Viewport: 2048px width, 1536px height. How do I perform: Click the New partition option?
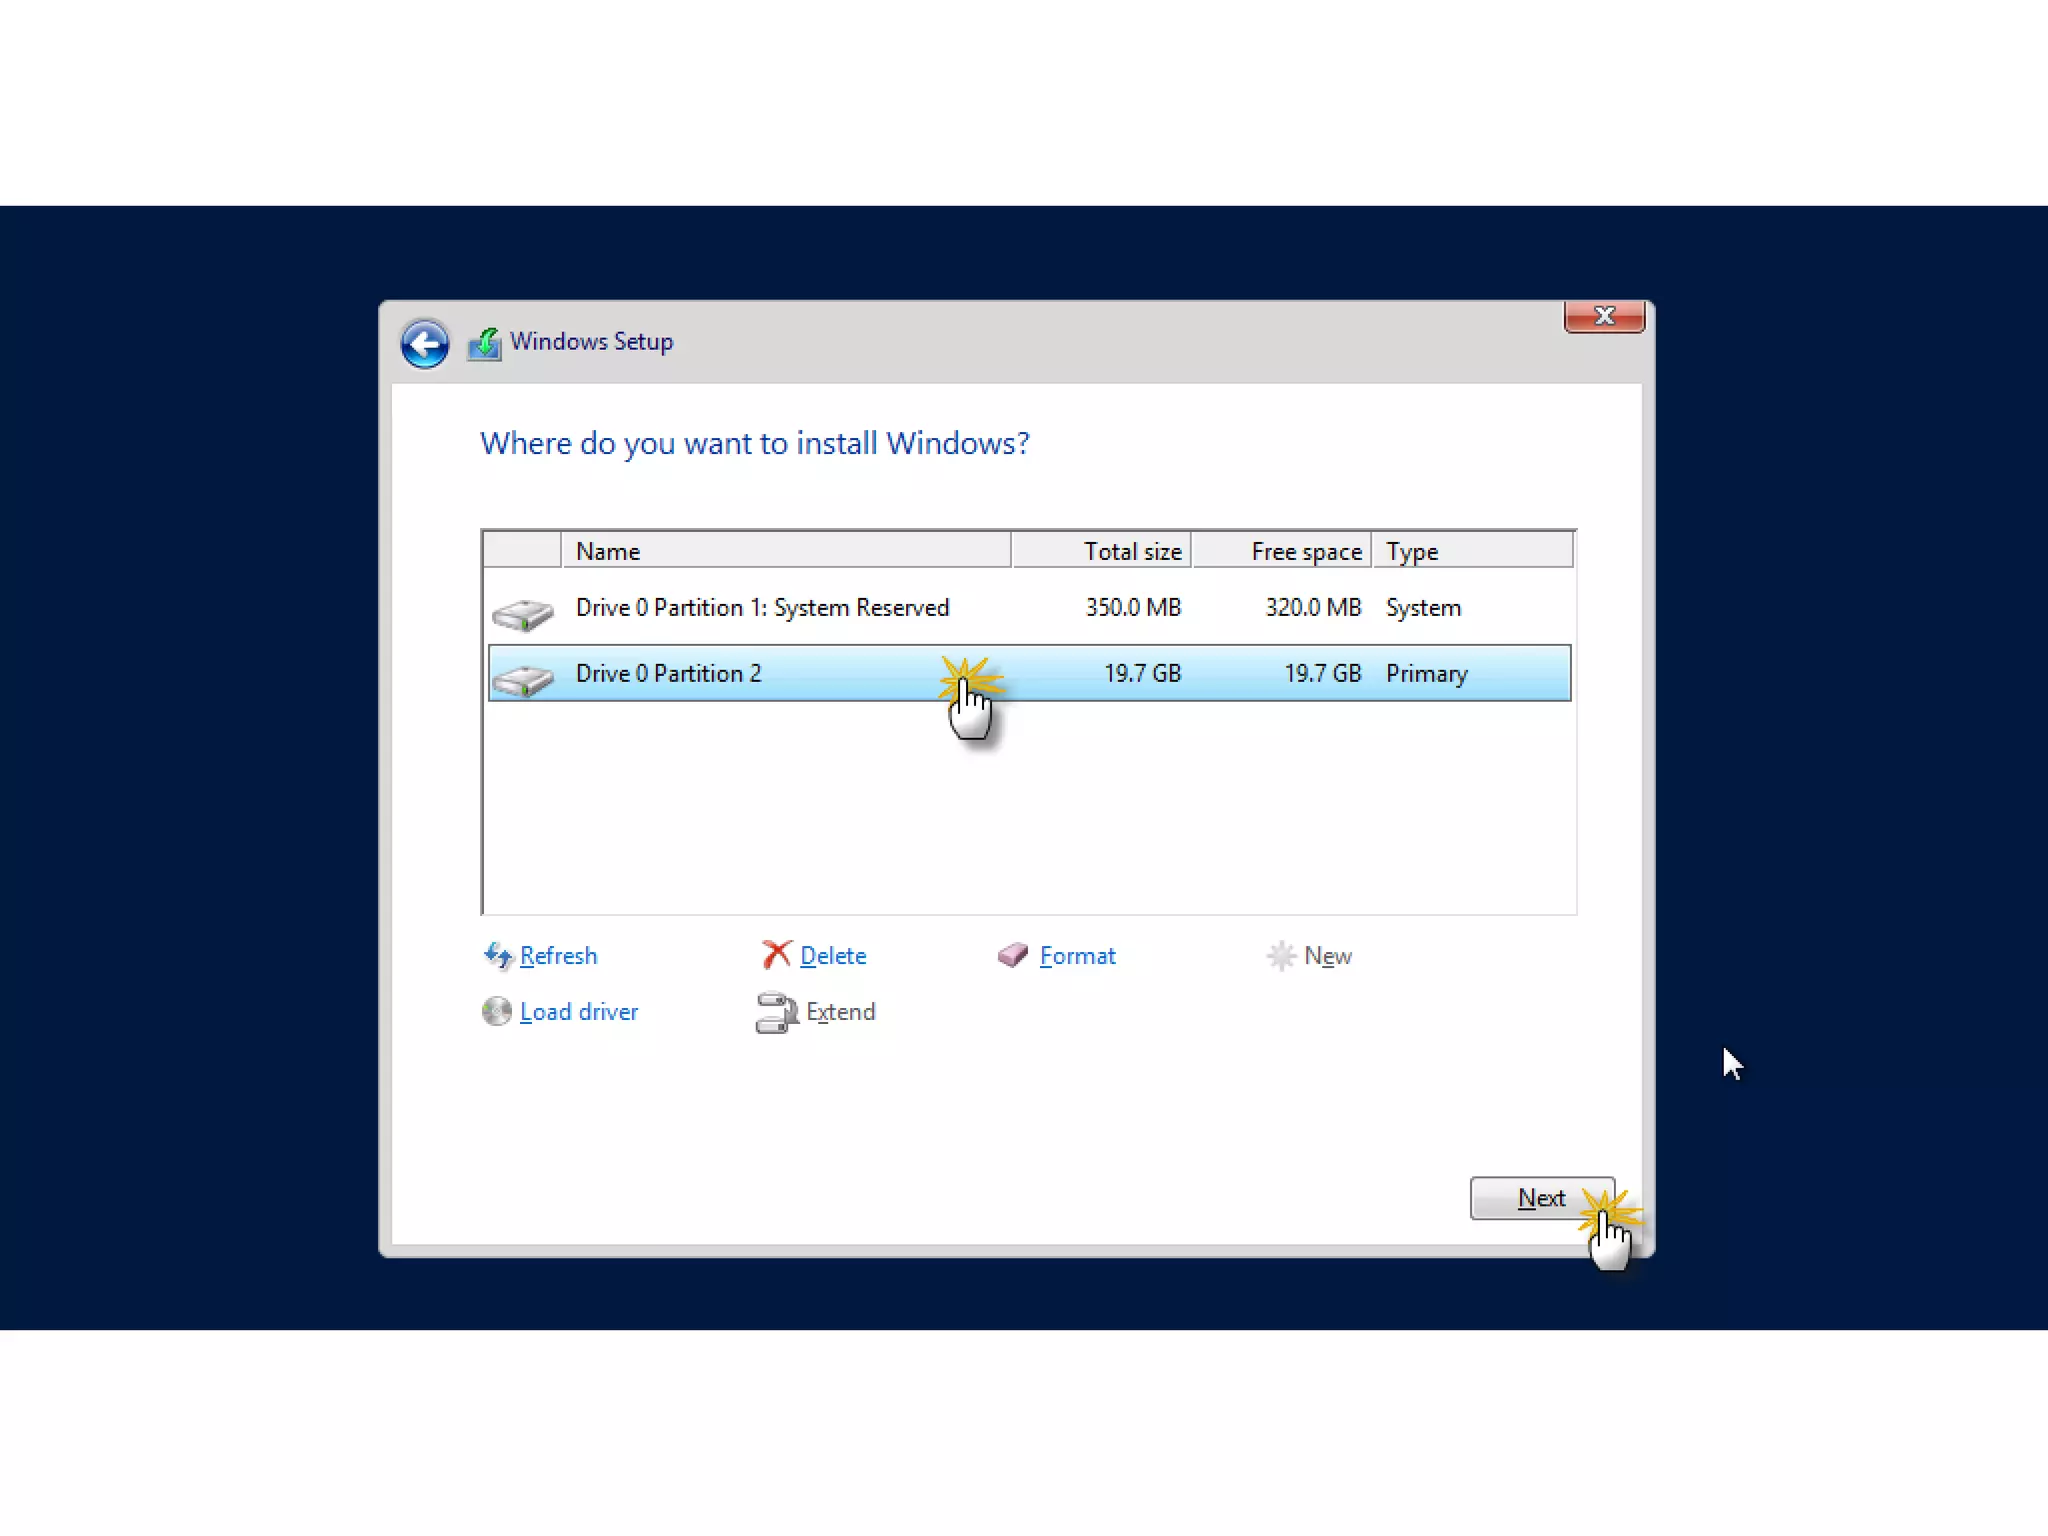(1328, 956)
